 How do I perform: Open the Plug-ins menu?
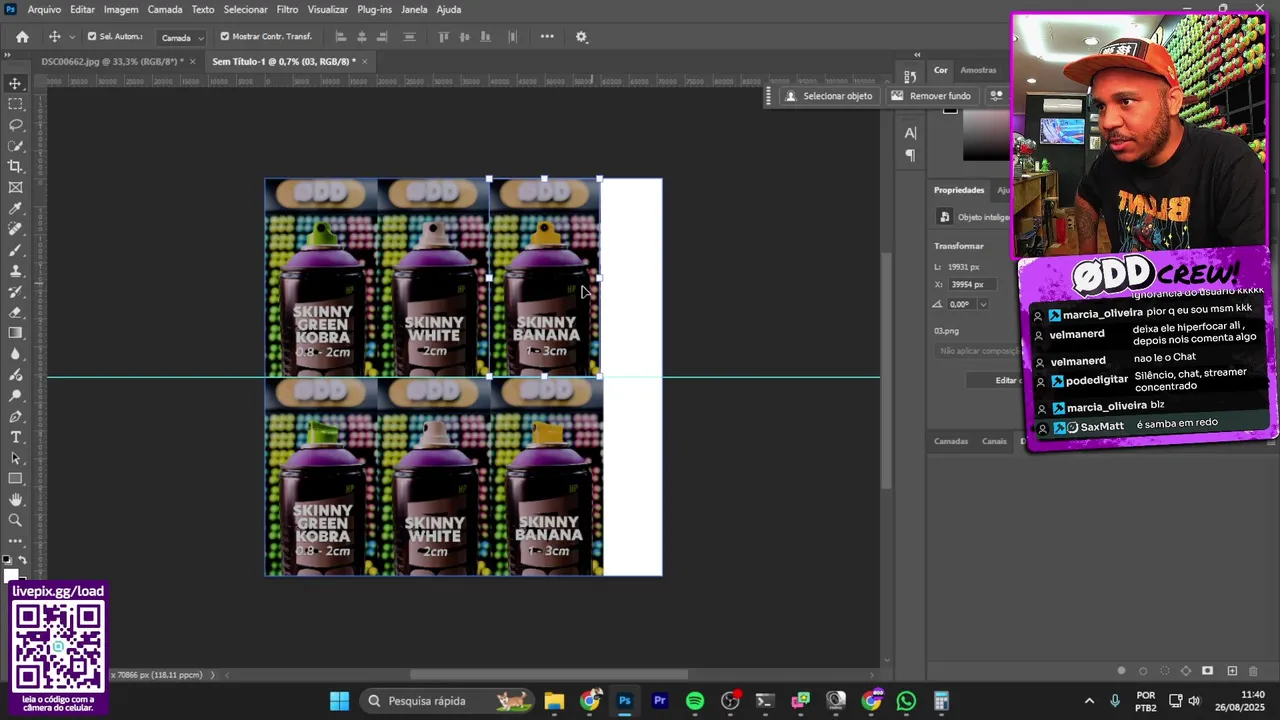coord(374,9)
